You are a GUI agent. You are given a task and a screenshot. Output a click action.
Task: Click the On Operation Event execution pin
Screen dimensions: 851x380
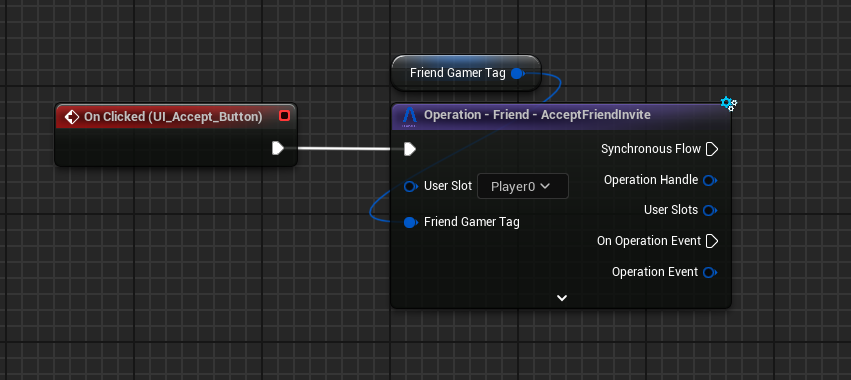tap(712, 241)
